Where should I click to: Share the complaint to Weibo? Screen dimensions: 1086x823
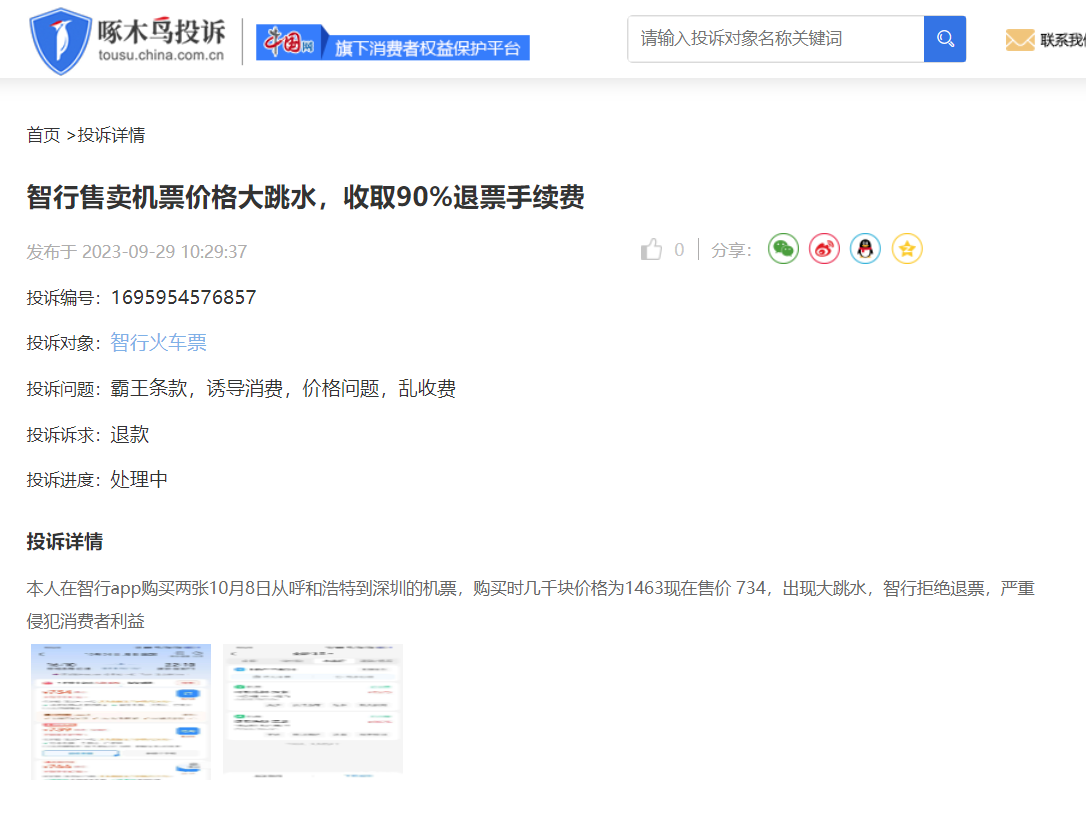coord(824,249)
